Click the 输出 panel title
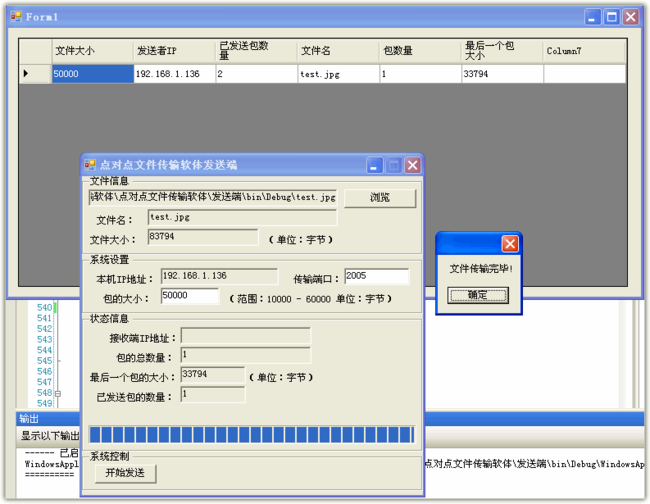The image size is (650, 504). [x=29, y=419]
